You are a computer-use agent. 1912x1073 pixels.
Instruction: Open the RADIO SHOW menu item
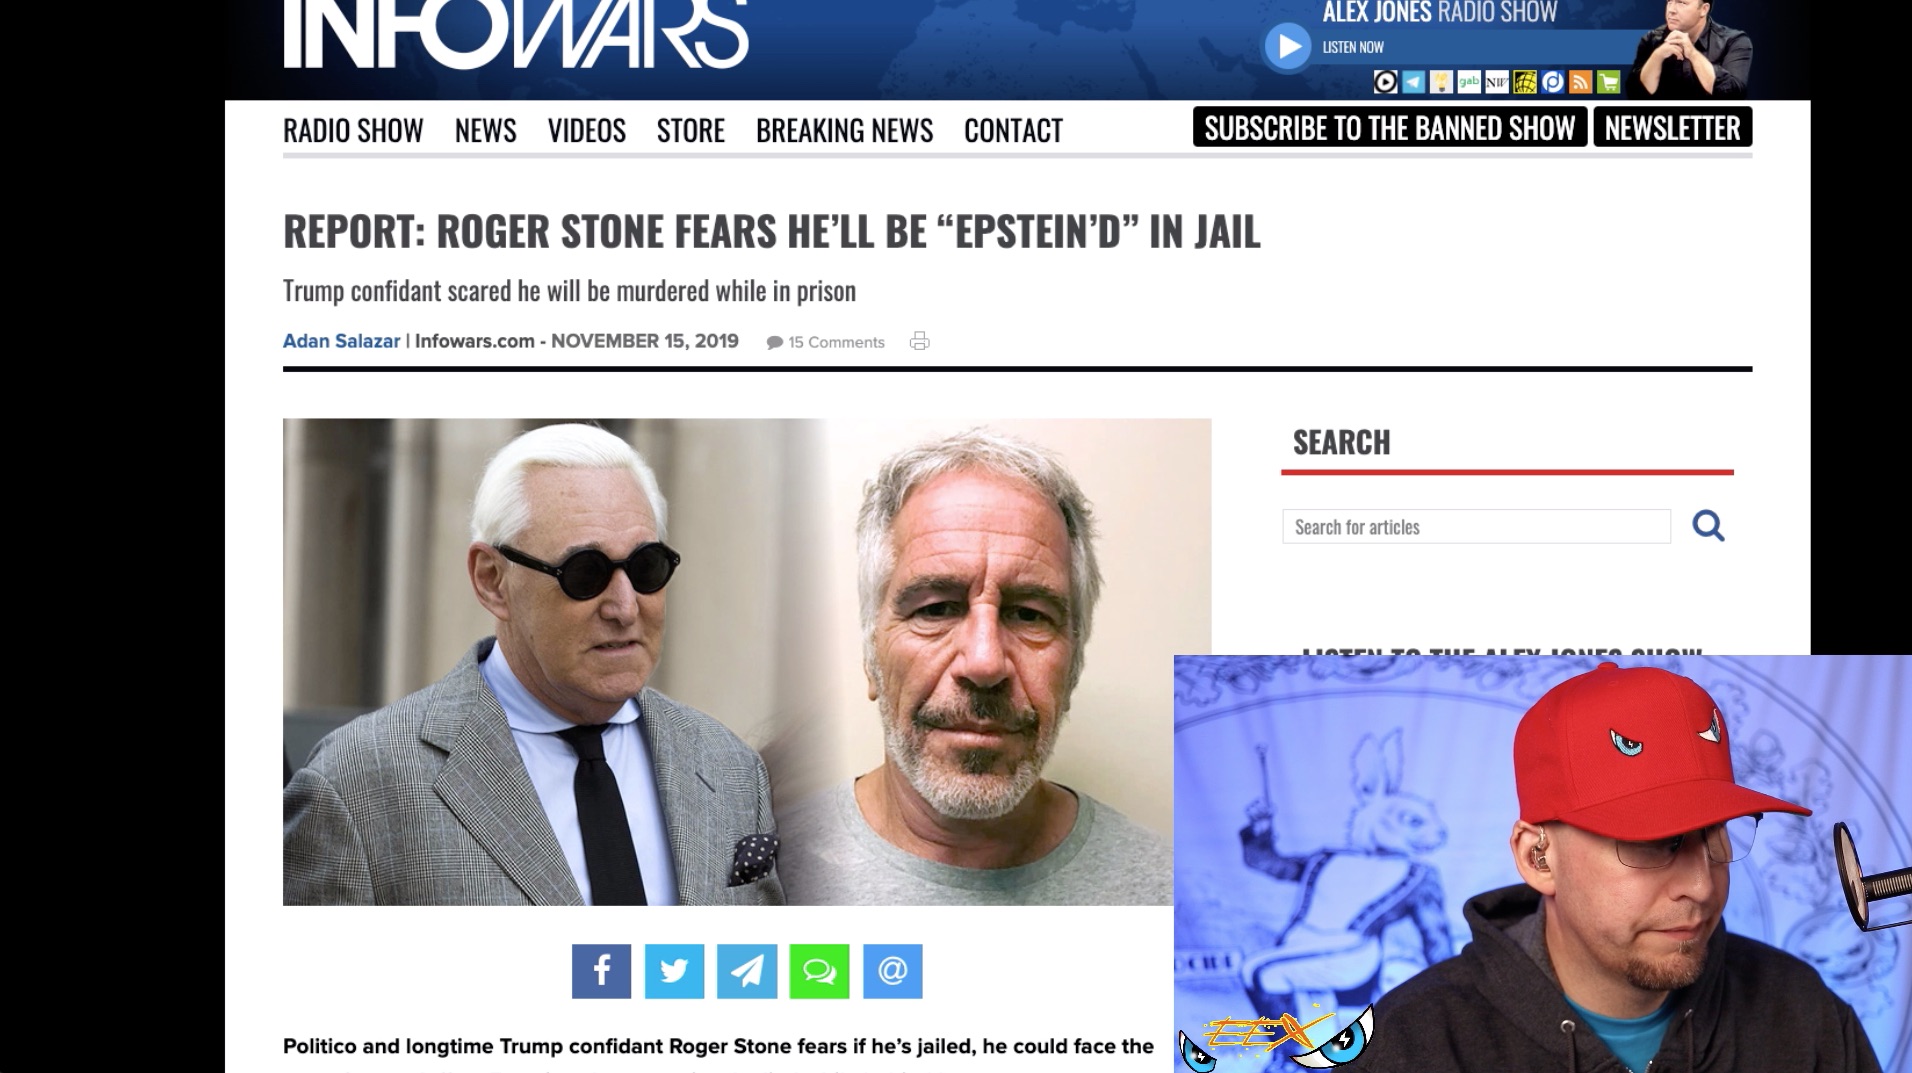(353, 130)
